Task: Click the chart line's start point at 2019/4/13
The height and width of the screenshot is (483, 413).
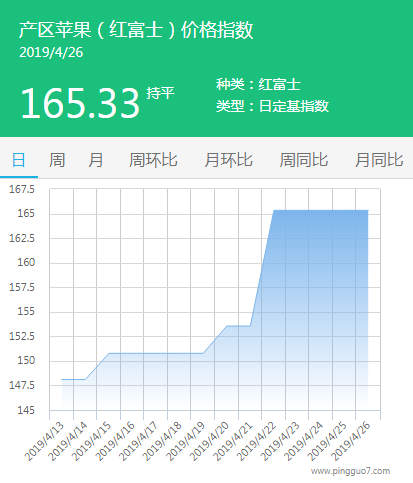Action: coord(62,379)
